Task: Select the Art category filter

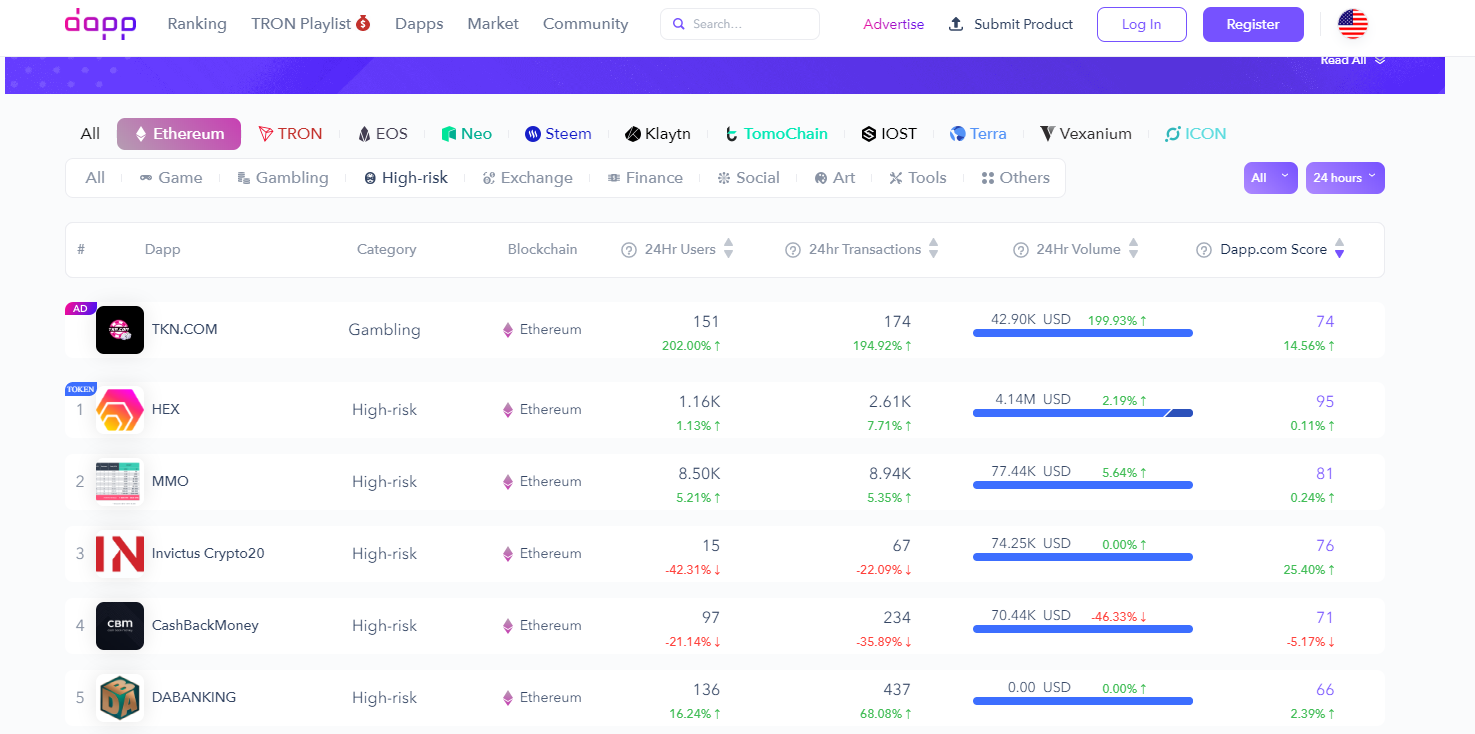Action: [834, 178]
